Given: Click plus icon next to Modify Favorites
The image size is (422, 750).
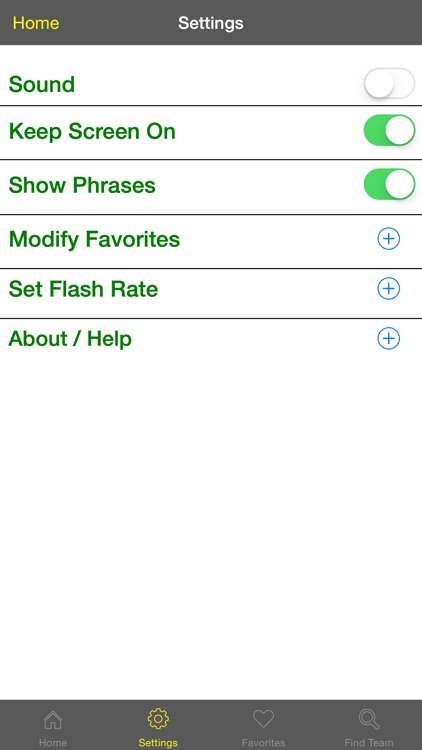Looking at the screenshot, I should 389,239.
